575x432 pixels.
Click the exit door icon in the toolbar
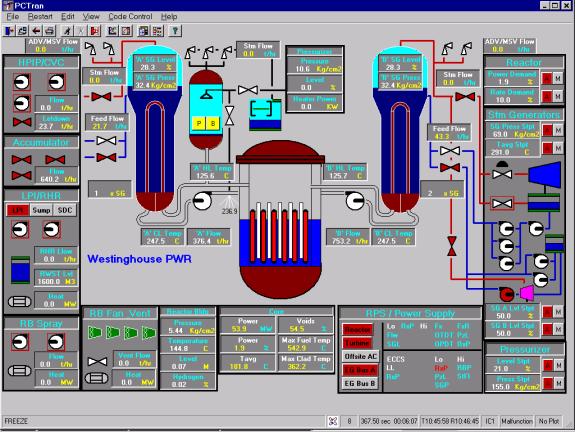pos(9,31)
